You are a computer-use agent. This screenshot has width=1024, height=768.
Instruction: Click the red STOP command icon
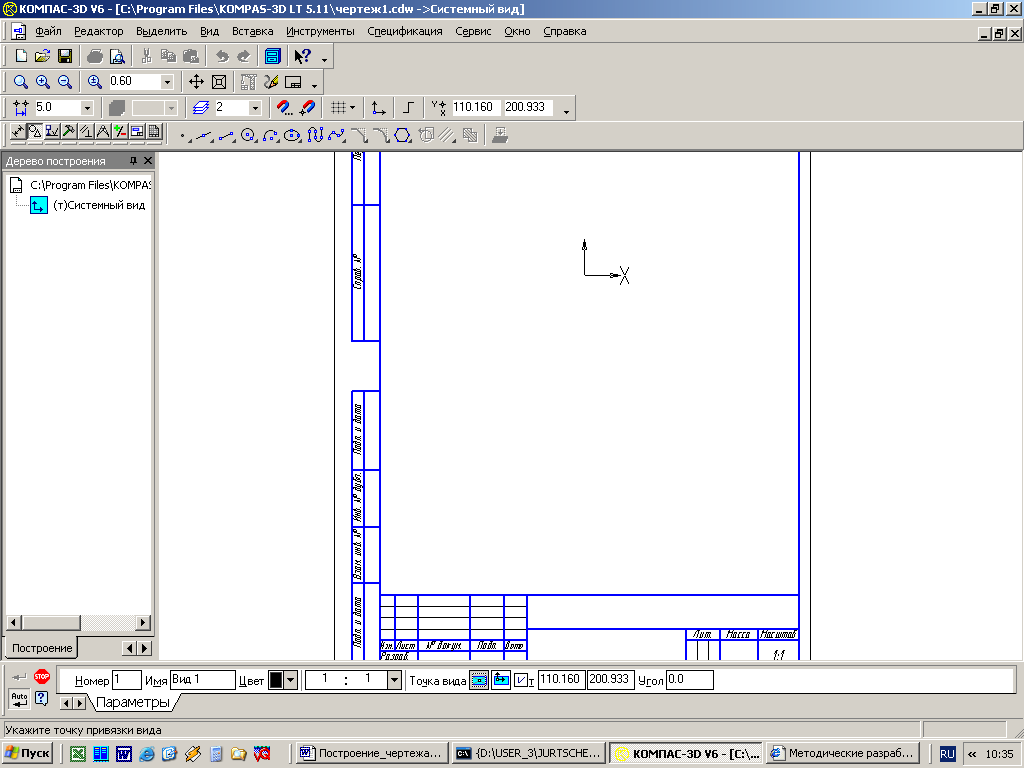42,677
